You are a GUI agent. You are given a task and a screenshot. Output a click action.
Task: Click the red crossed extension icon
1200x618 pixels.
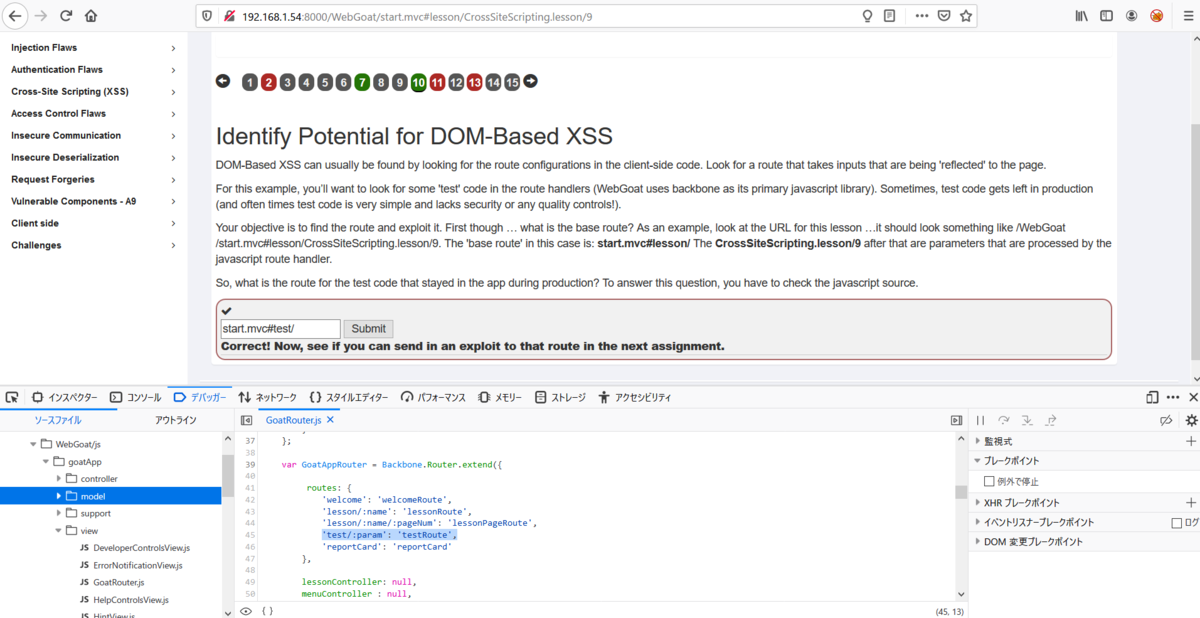click(x=1156, y=16)
